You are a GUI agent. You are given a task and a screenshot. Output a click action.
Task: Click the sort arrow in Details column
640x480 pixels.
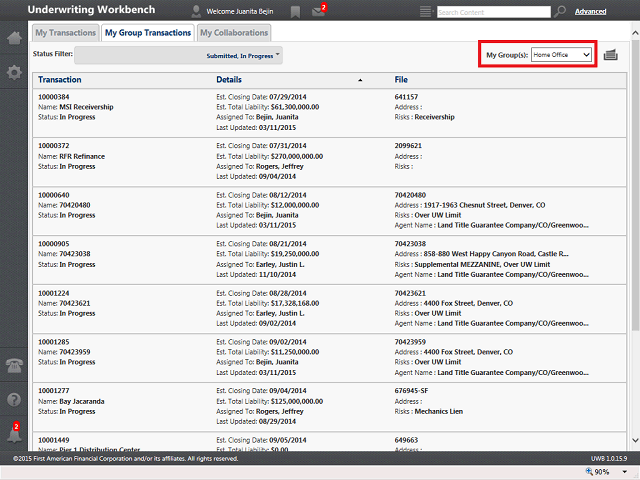pos(360,80)
